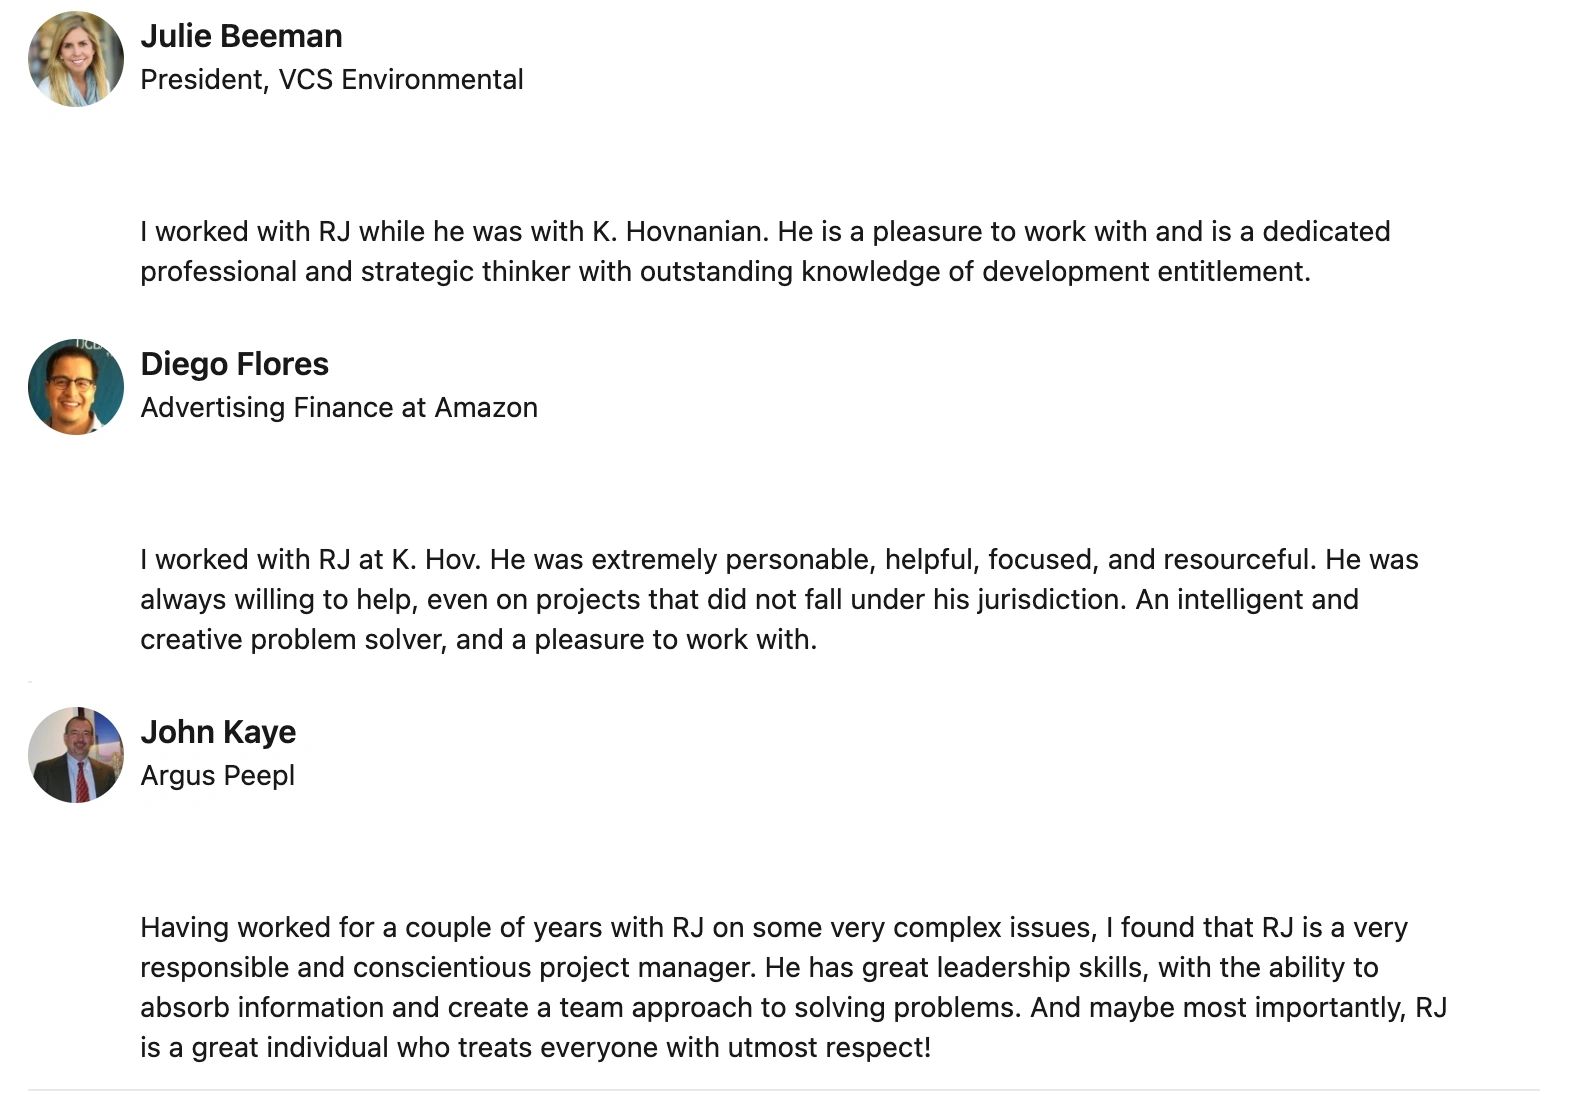Click the line starting 'responsible and conscientious'
The image size is (1588, 1094).
coord(758,968)
